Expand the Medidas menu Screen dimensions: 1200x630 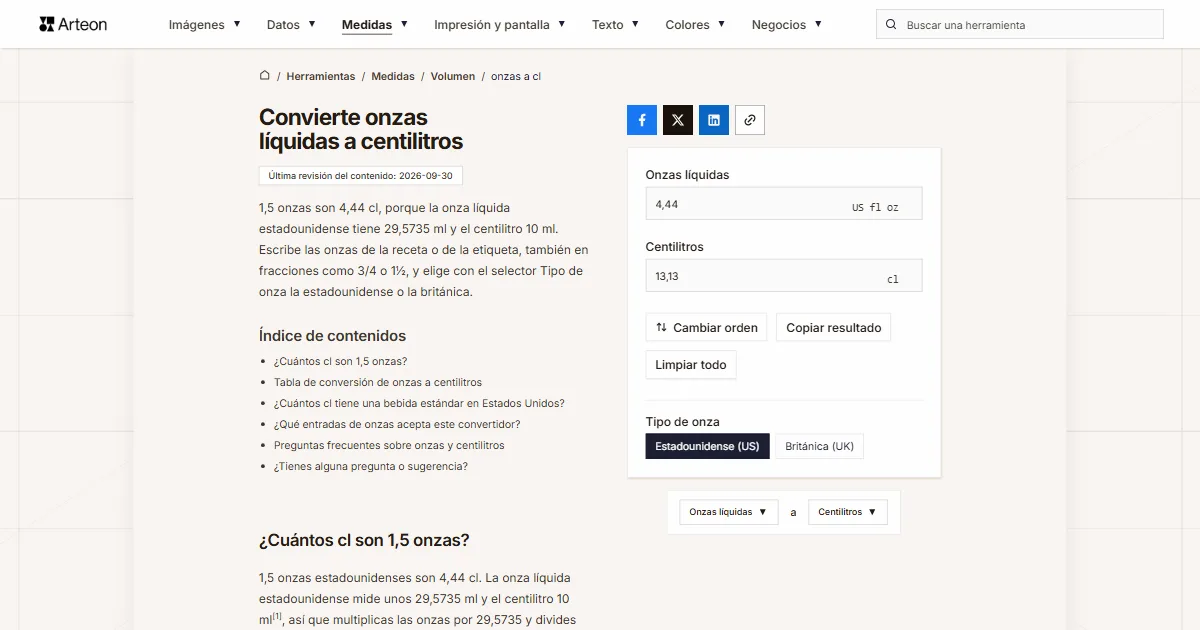tap(375, 25)
